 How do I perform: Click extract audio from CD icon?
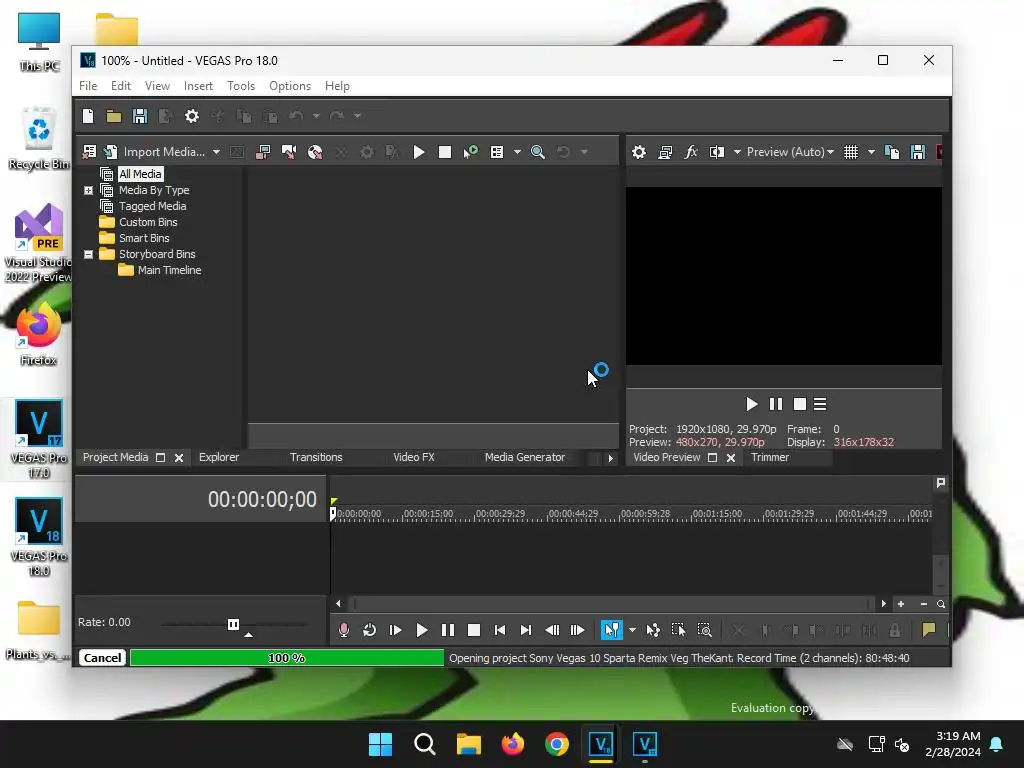coord(315,152)
